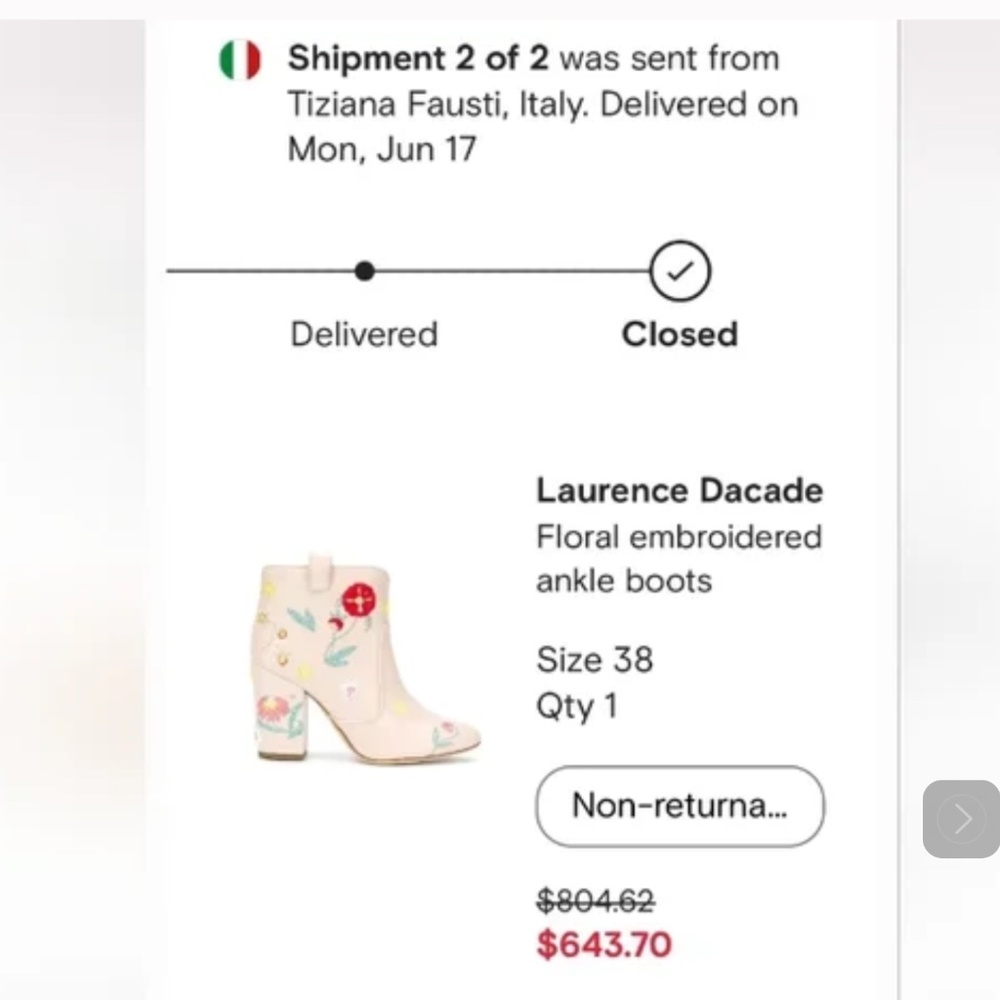Screen dimensions: 1000x1000
Task: Click the Delivered status dot on tracker
Action: point(365,271)
